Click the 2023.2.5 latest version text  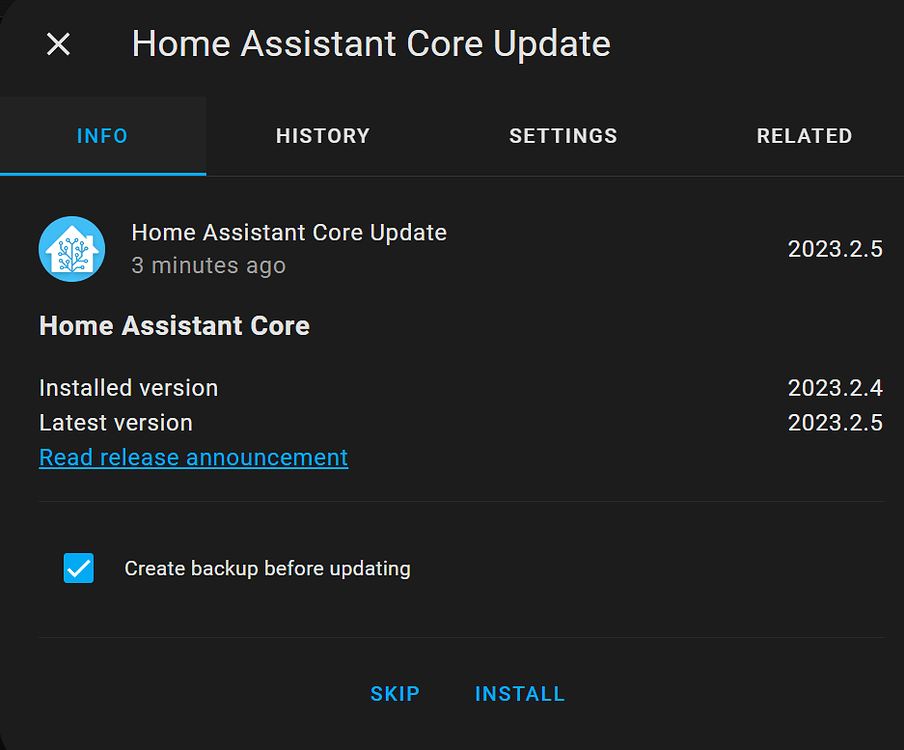(835, 422)
